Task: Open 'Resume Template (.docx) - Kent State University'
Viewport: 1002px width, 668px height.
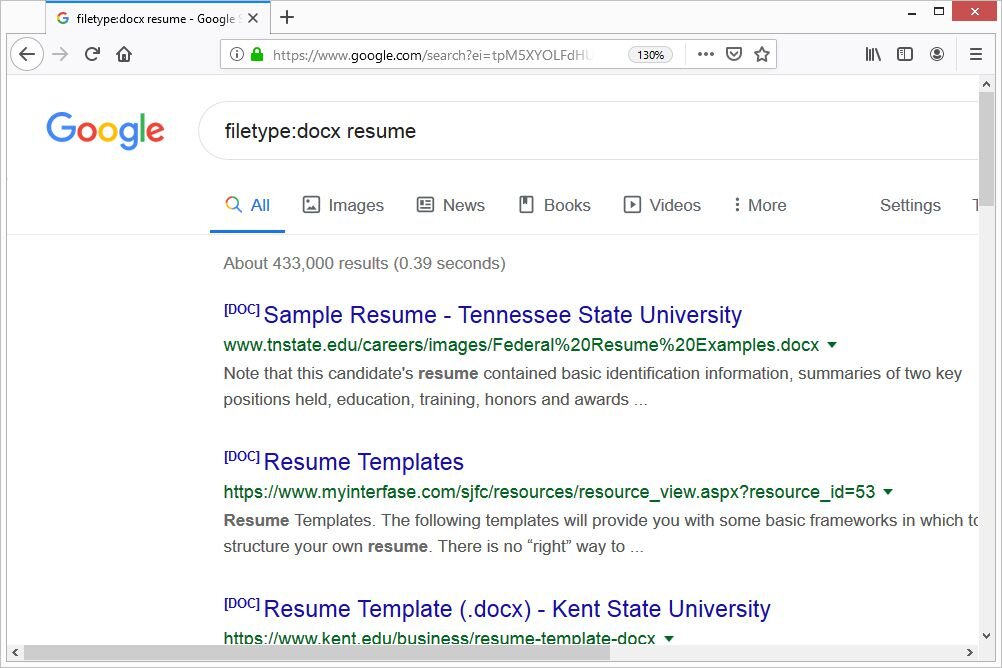Action: 517,609
